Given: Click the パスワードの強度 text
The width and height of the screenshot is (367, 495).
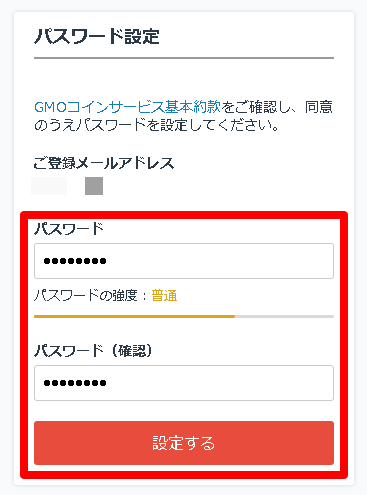Looking at the screenshot, I should pyautogui.click(x=86, y=296).
